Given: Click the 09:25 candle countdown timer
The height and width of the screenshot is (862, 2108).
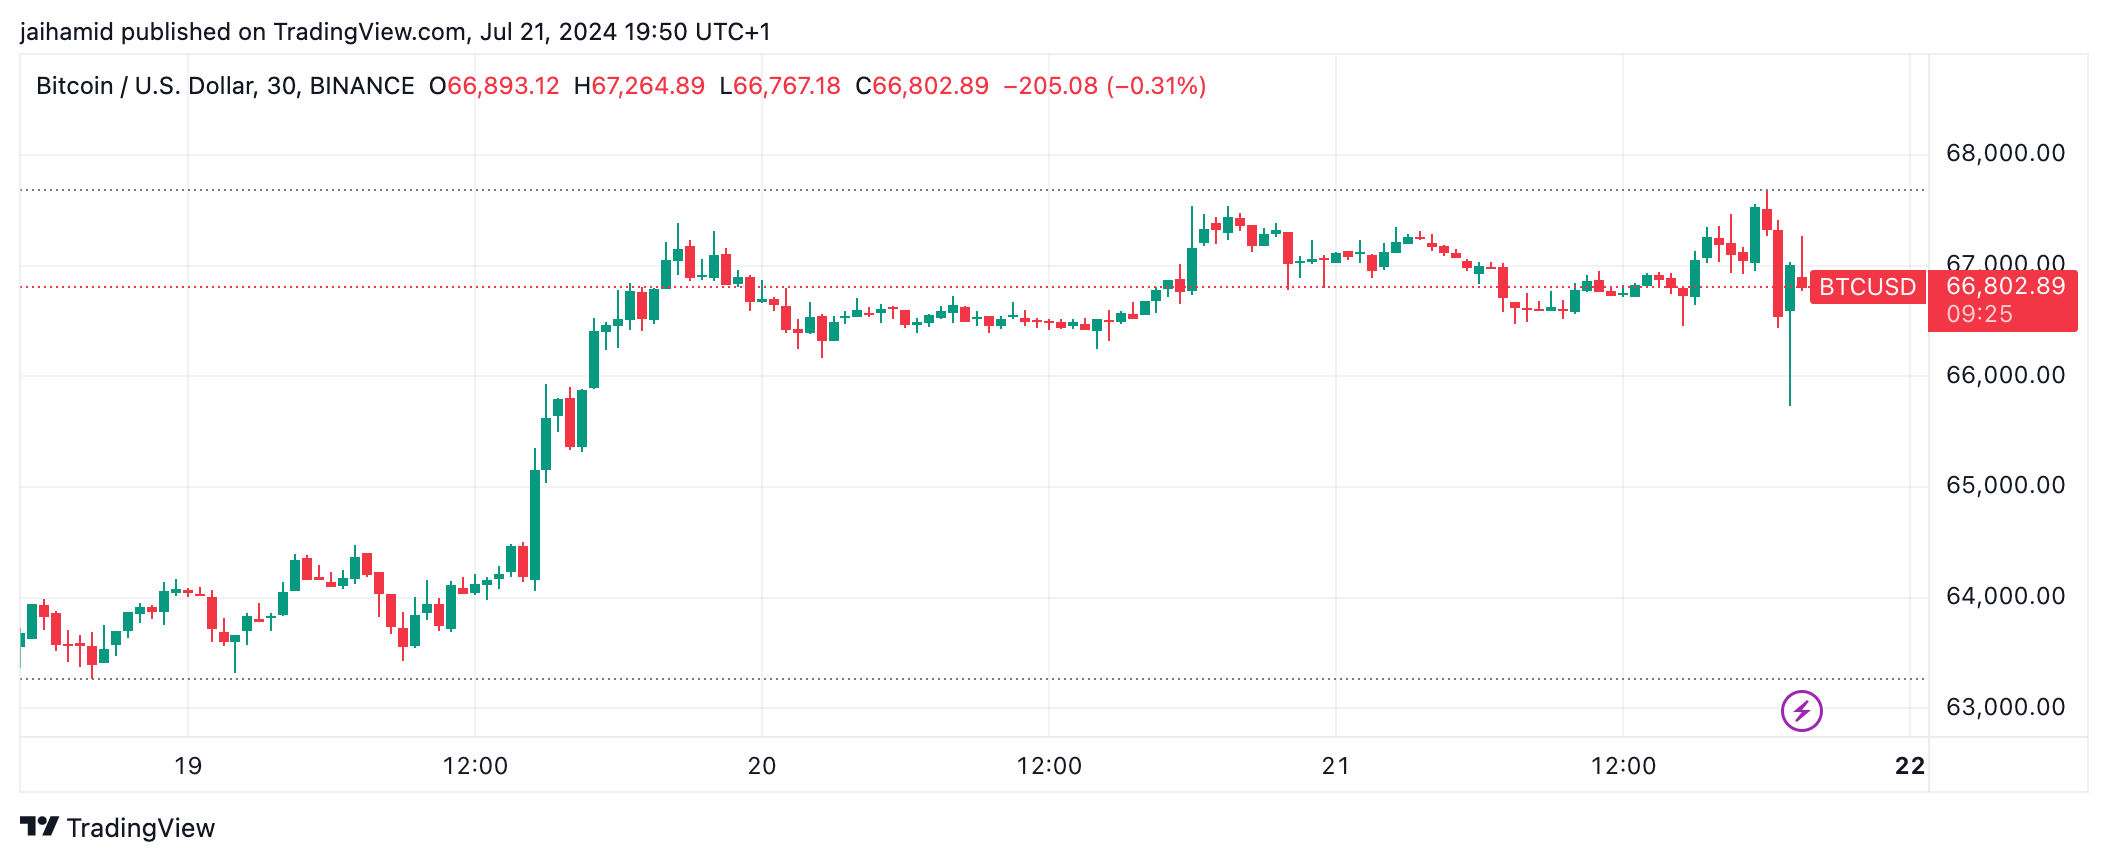Looking at the screenshot, I should pos(1979,314).
